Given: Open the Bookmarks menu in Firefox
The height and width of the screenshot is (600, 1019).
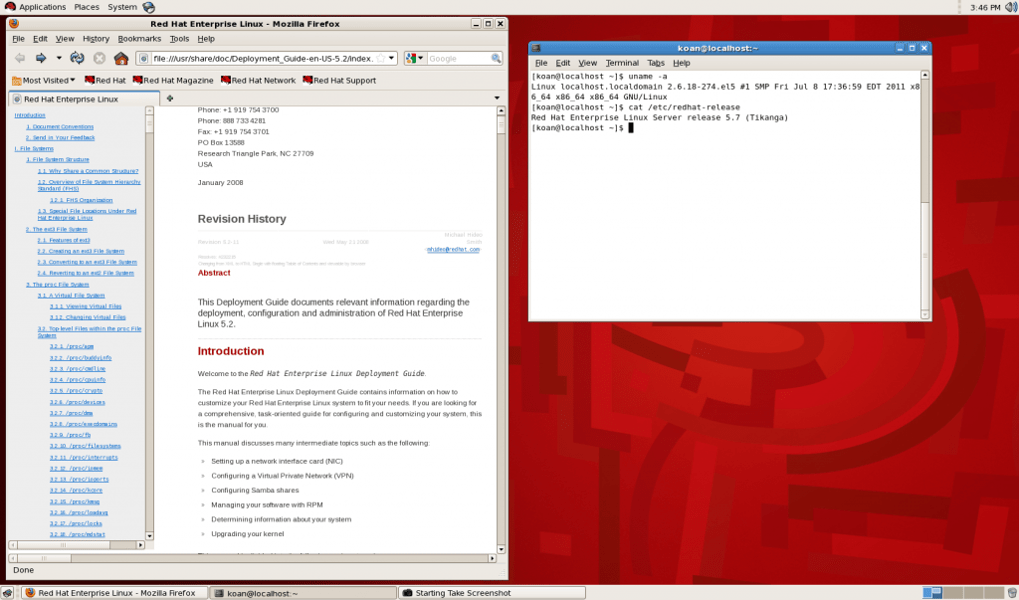Looking at the screenshot, I should [x=139, y=39].
